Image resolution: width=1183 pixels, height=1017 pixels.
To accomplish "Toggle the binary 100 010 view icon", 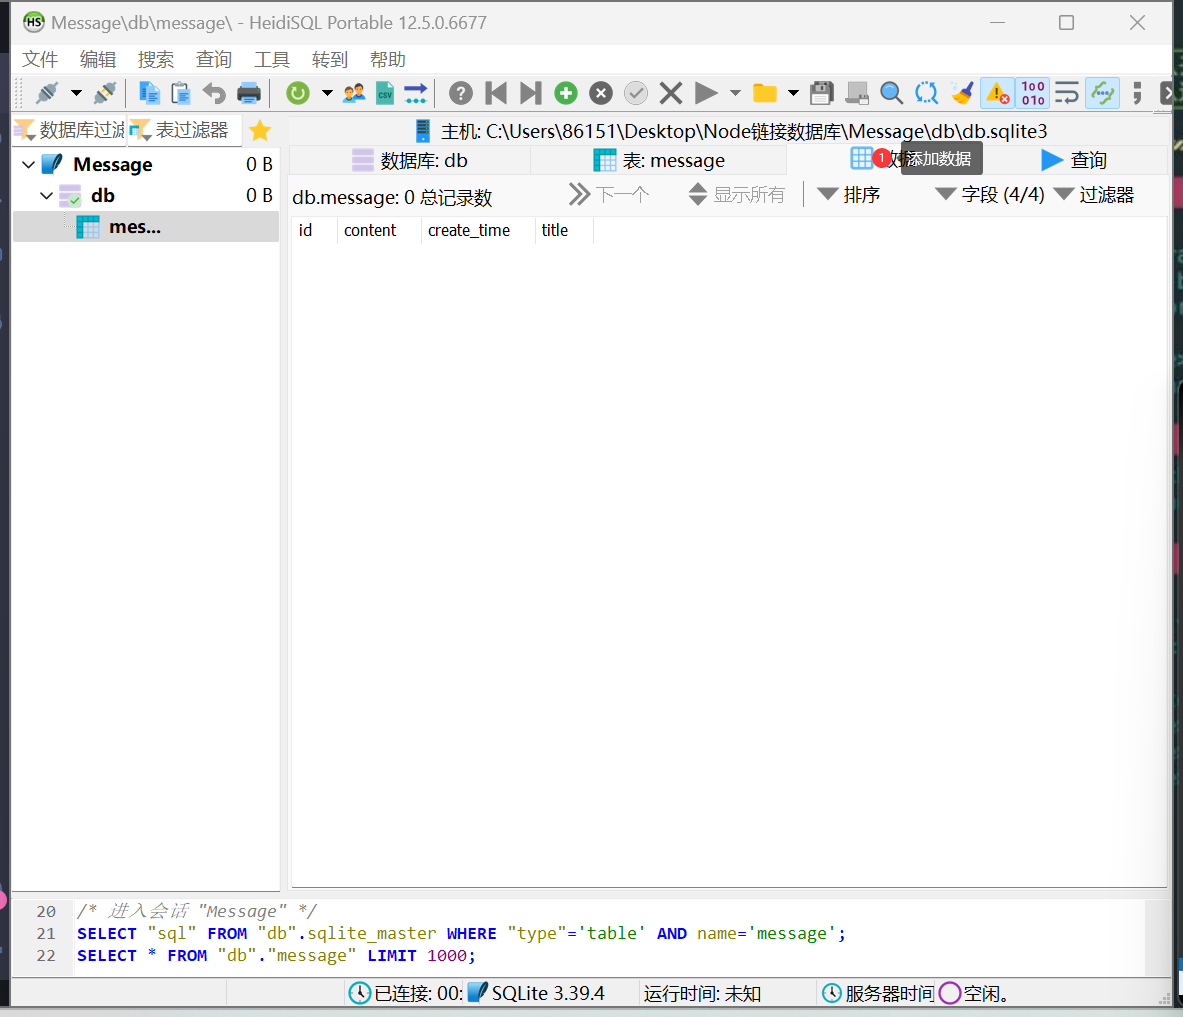I will 1033,94.
